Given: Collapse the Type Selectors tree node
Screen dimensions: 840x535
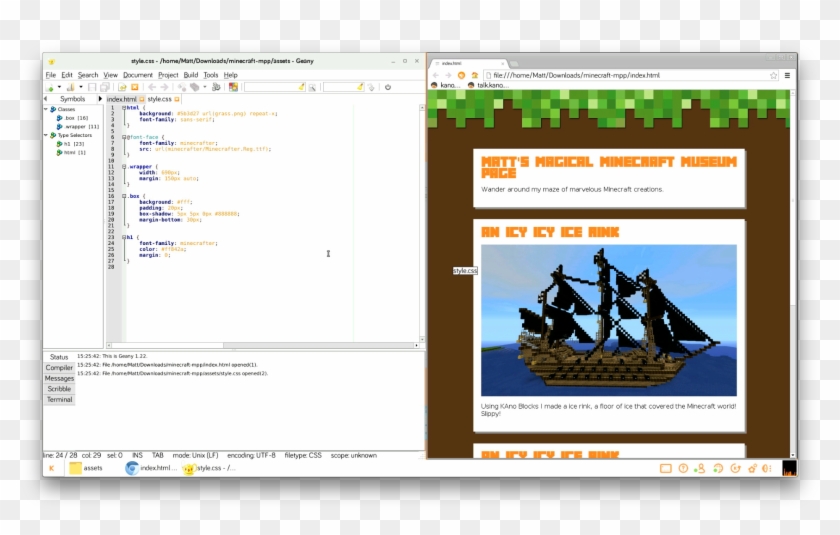Looking at the screenshot, I should (46, 135).
